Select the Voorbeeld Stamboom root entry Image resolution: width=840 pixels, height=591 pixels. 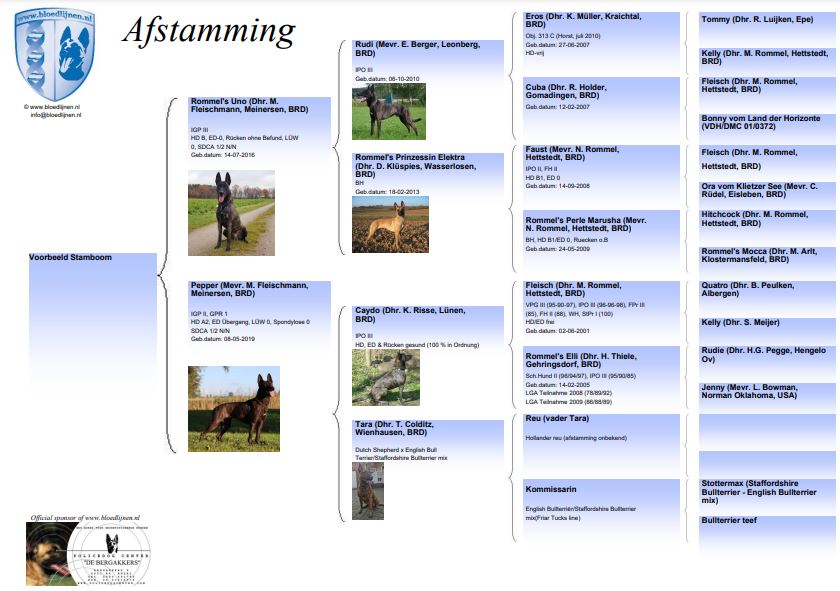pyautogui.click(x=71, y=257)
